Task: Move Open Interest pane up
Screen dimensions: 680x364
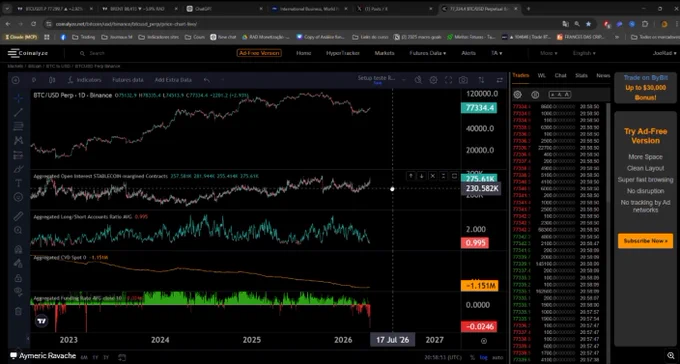Action: tap(410, 176)
